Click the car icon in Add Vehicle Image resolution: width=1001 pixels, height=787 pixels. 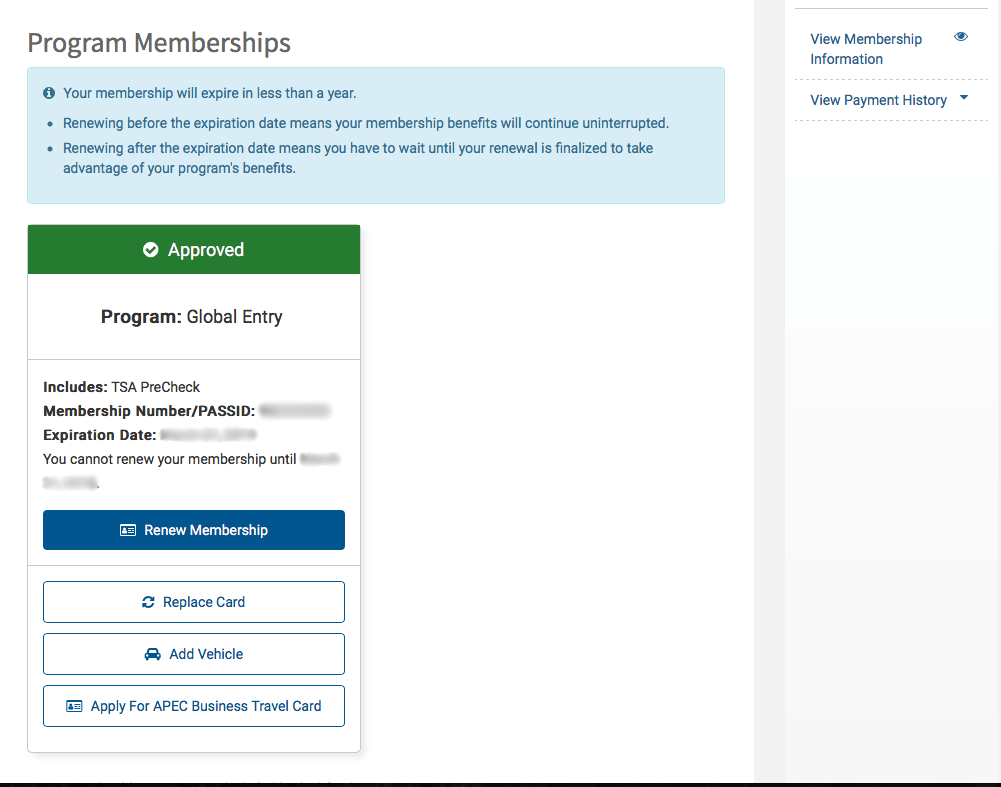pos(153,654)
